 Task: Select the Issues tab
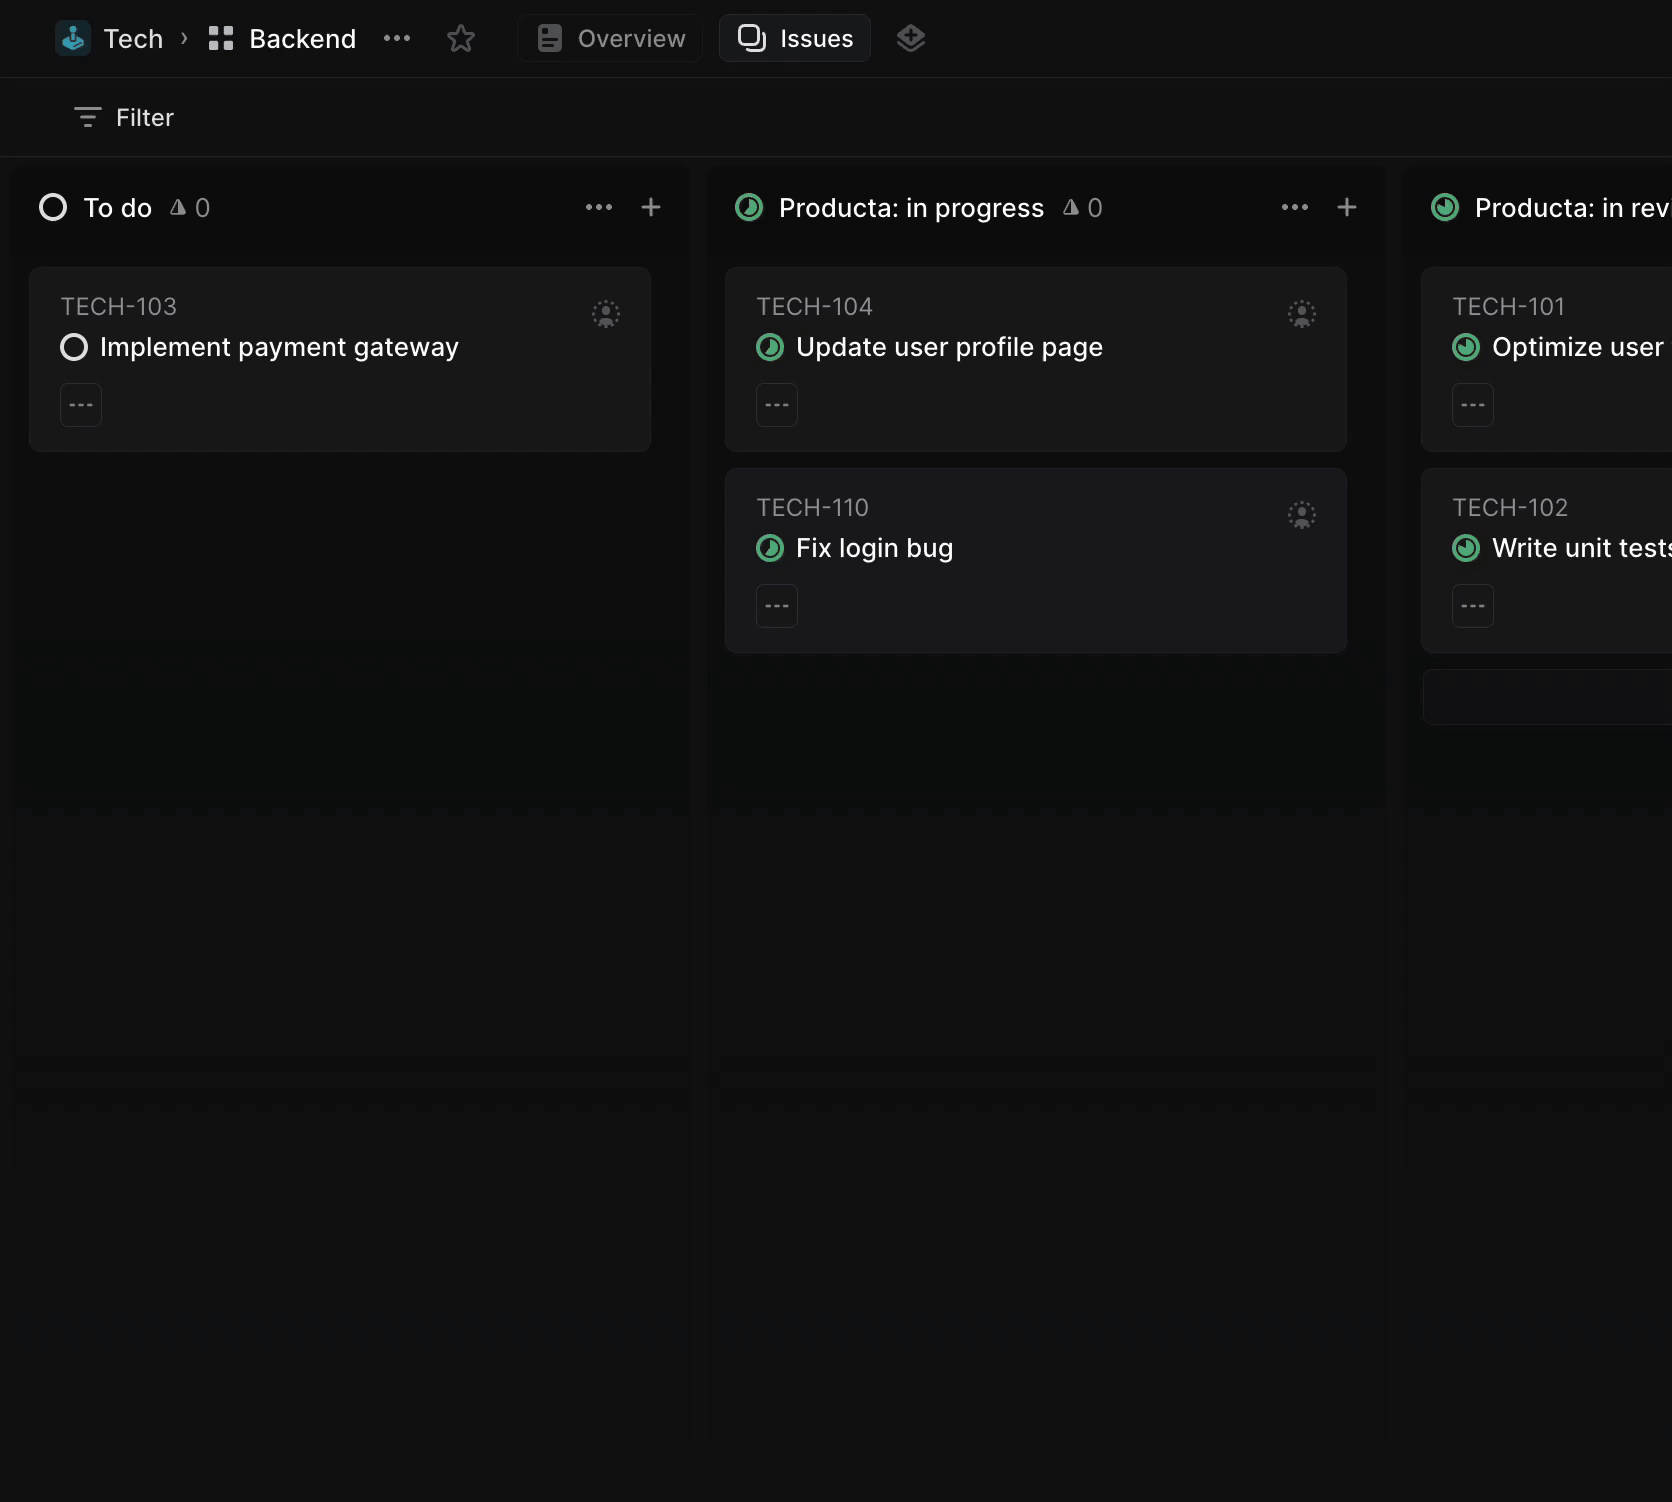[x=795, y=39]
